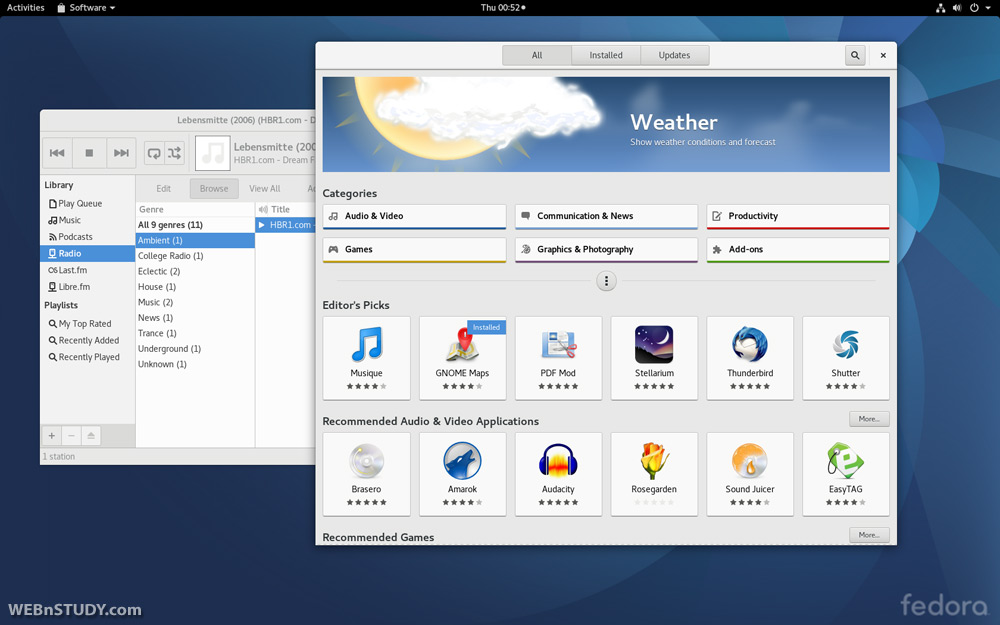Toggle Browse view in Rhythmbox
The height and width of the screenshot is (625, 1000).
click(x=214, y=189)
